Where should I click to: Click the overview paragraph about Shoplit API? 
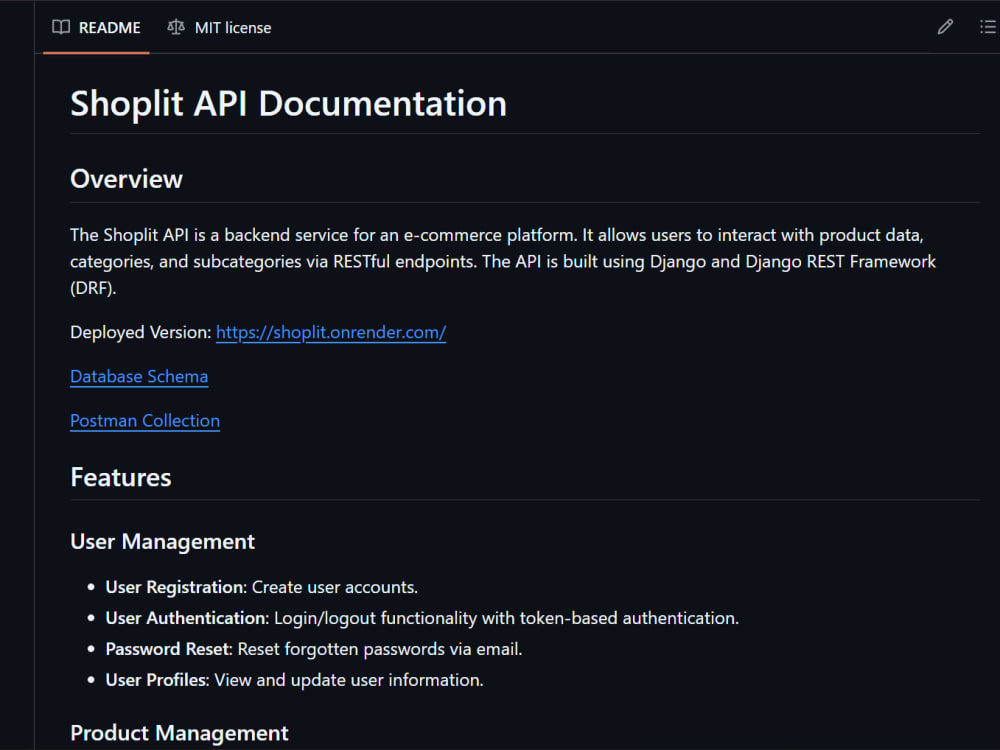[503, 261]
